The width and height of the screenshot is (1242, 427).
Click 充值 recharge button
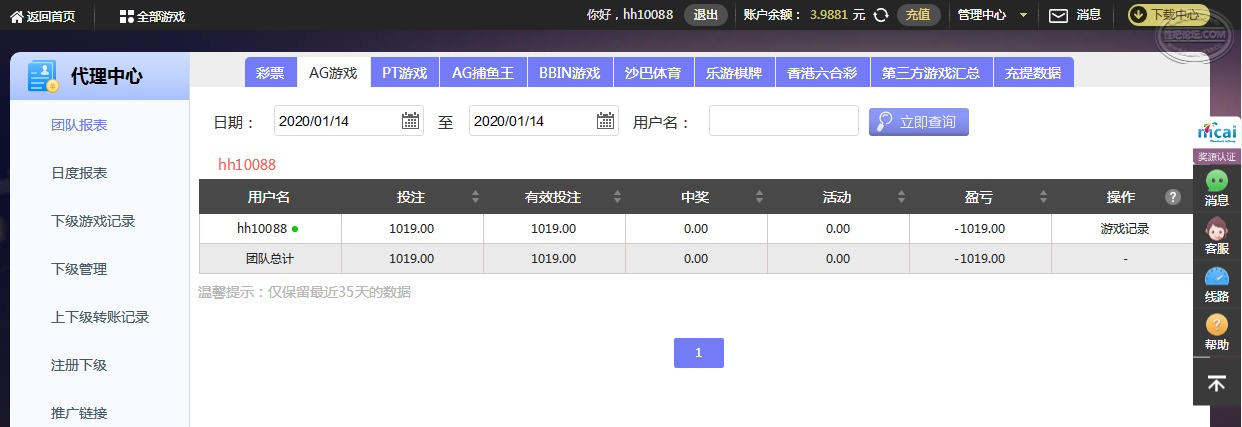[919, 15]
